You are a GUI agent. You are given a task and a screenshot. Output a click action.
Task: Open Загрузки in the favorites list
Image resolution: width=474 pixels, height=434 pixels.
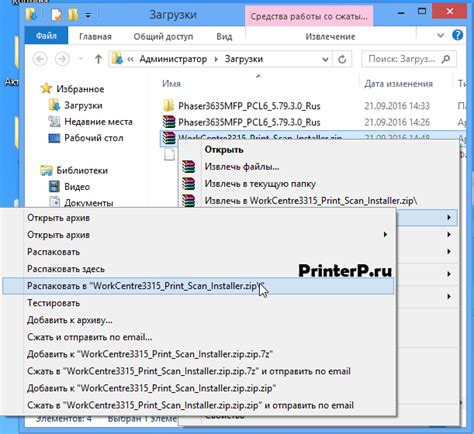(x=83, y=105)
